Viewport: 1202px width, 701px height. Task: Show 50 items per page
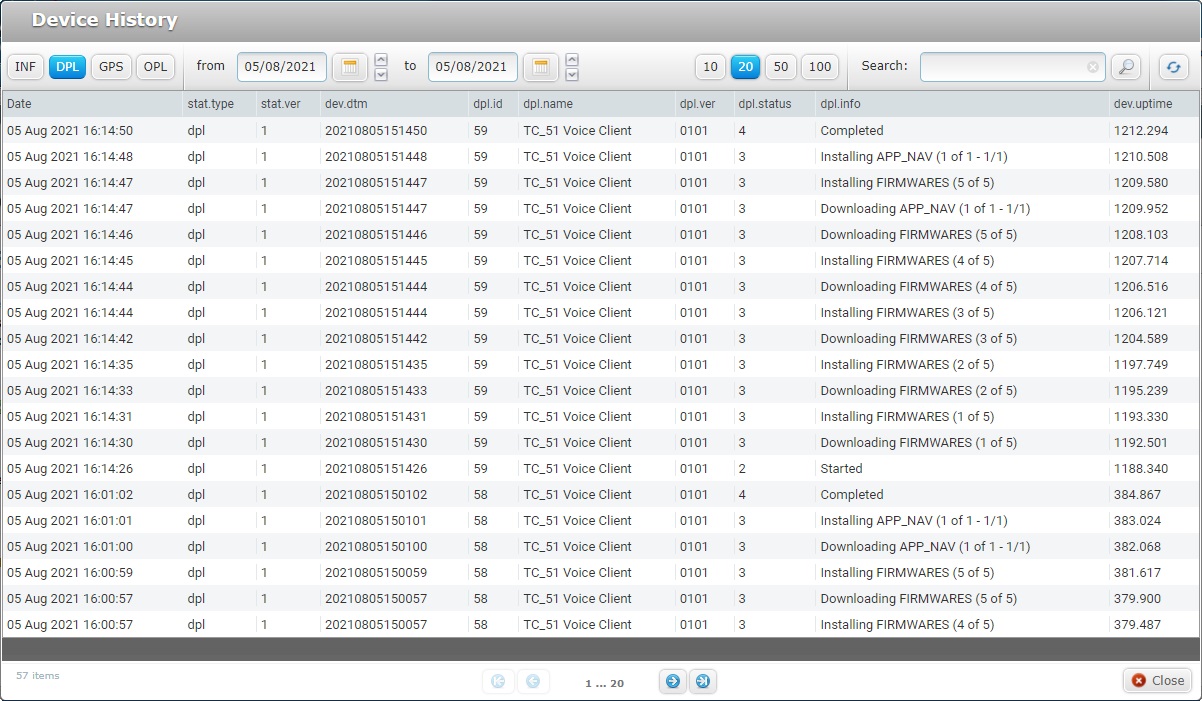point(781,67)
